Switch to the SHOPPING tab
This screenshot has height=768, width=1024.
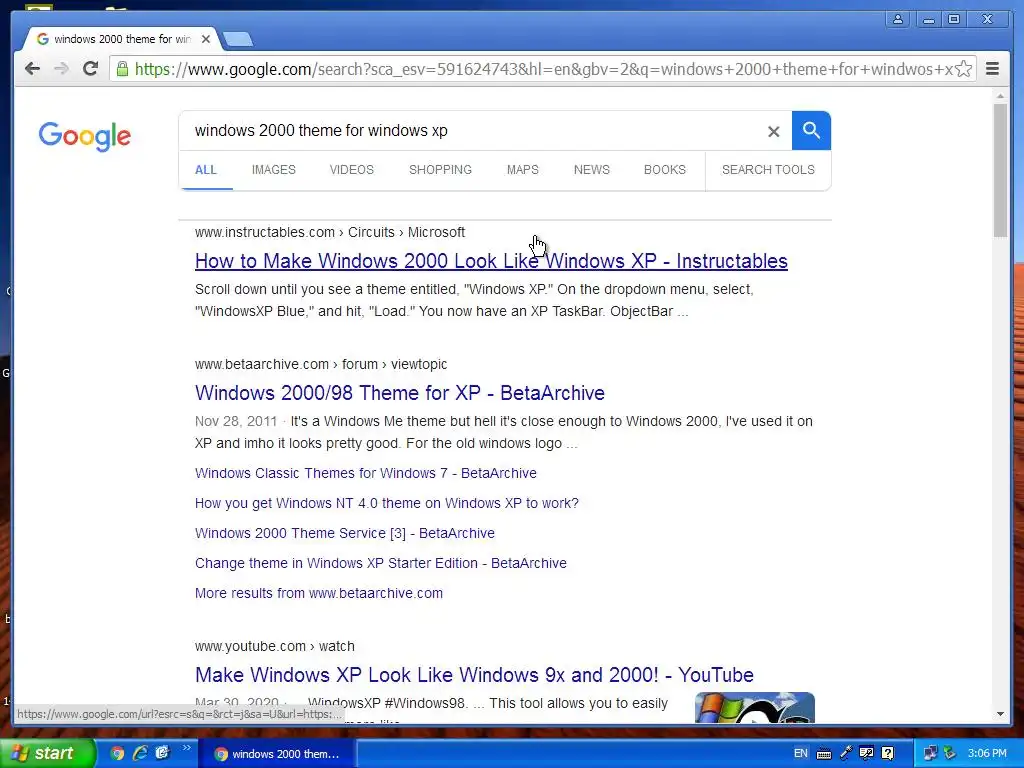(x=440, y=170)
